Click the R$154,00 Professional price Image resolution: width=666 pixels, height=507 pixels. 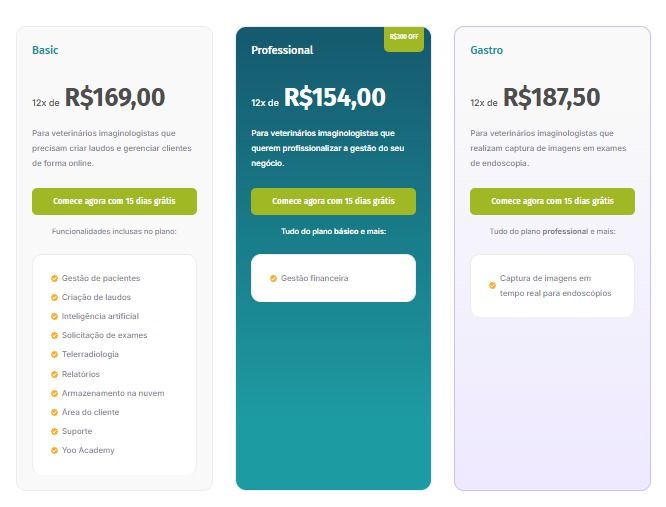(x=334, y=98)
